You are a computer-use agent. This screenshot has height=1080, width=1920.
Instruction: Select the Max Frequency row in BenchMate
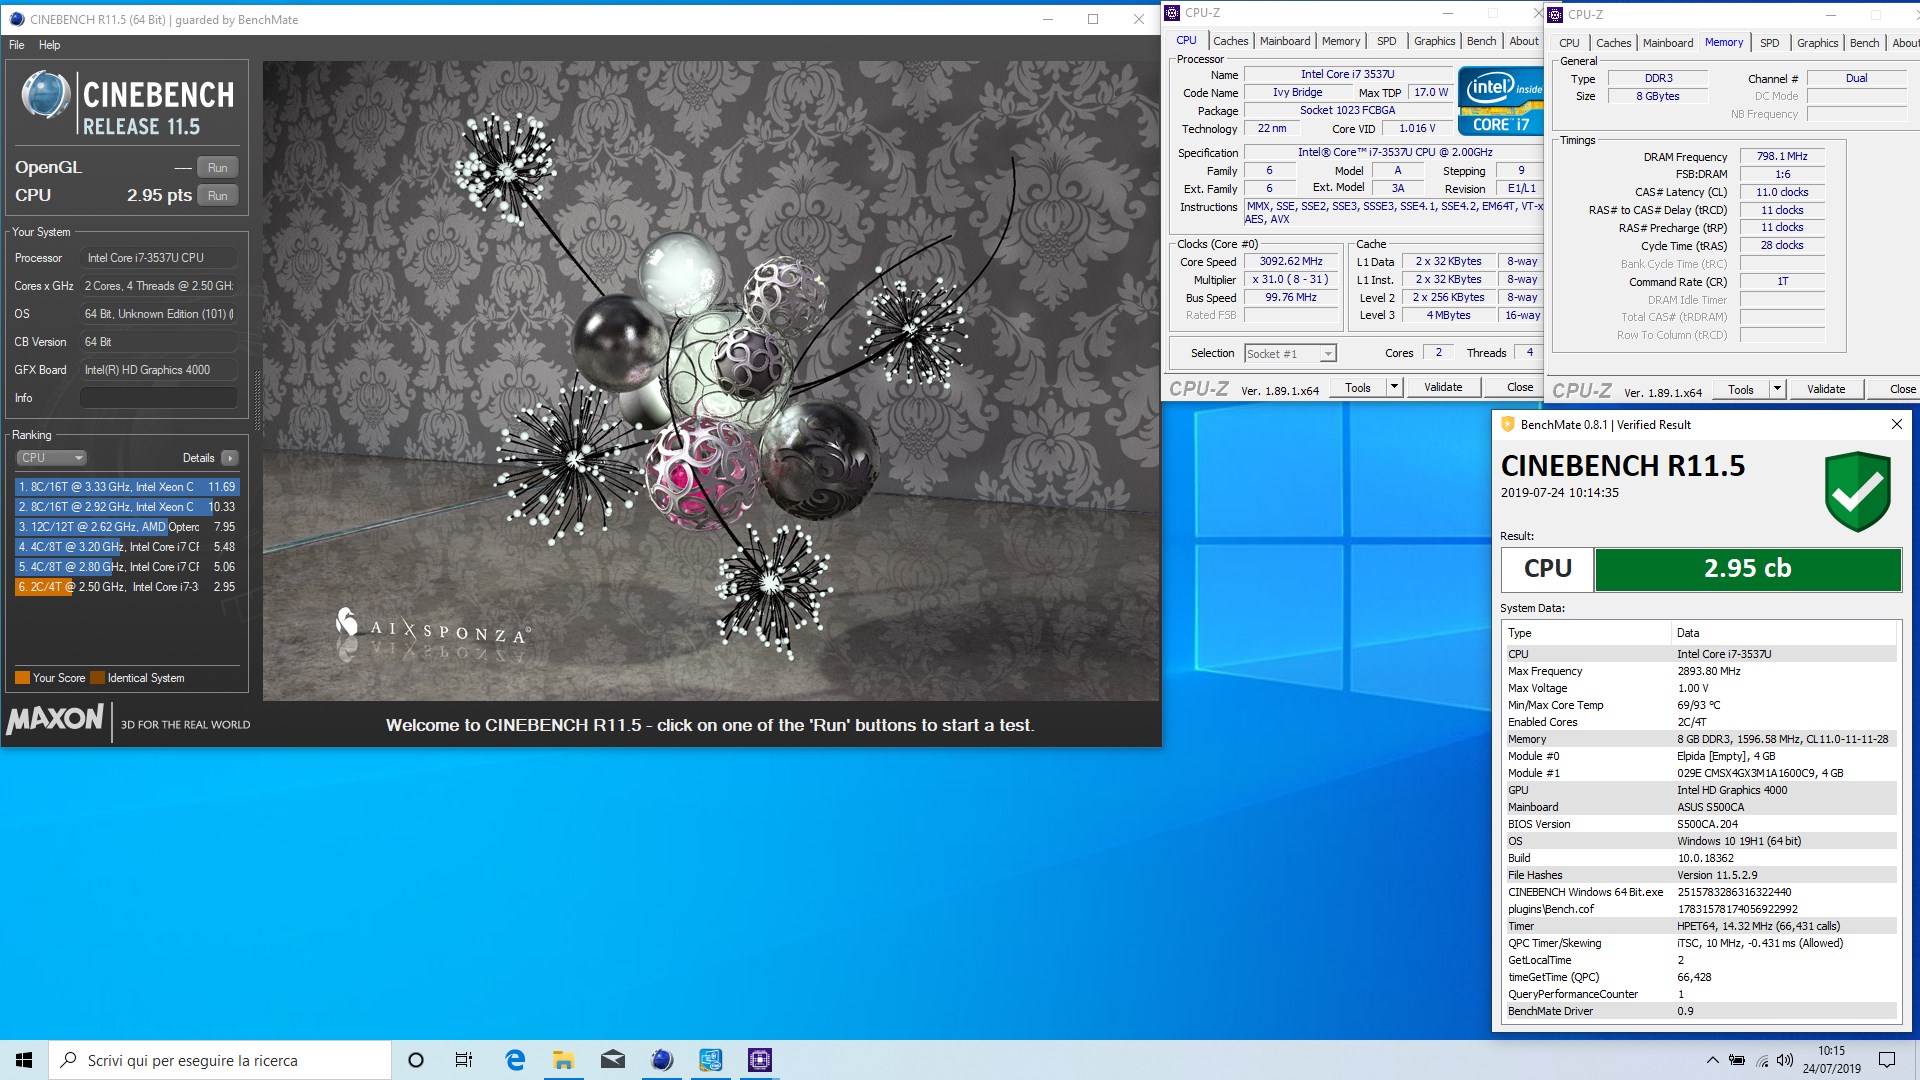coord(1699,671)
